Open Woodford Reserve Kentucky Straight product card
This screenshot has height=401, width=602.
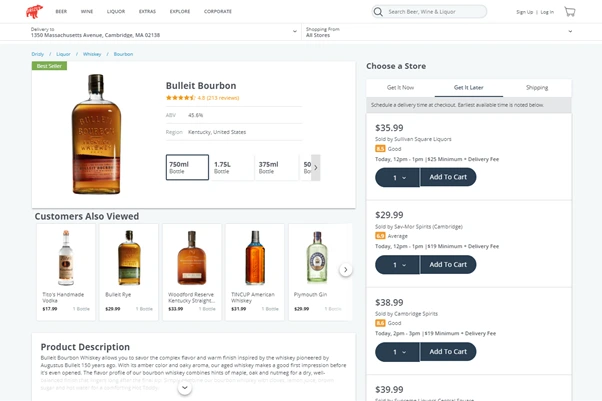pyautogui.click(x=192, y=272)
